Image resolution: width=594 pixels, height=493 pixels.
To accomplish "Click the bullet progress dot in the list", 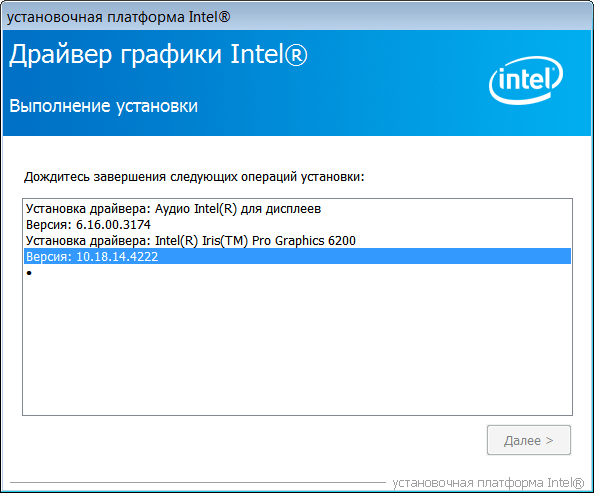I will [x=29, y=273].
